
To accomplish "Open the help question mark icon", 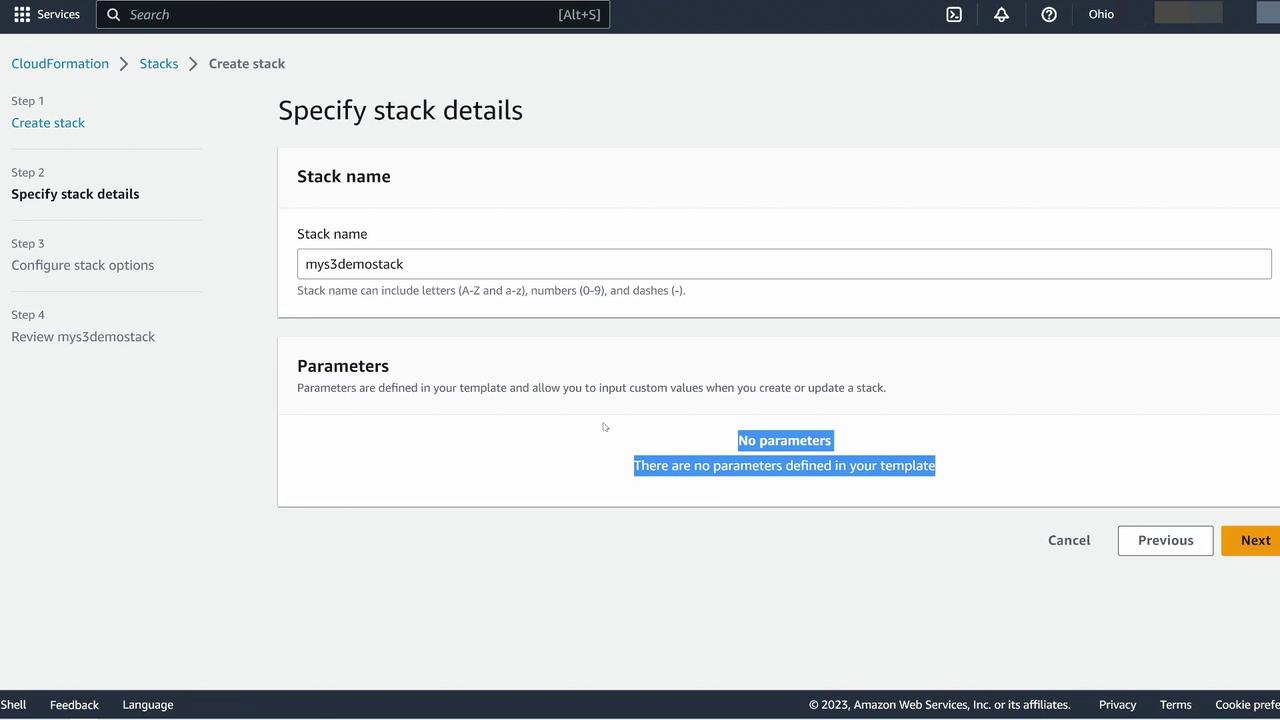I will 1048,14.
